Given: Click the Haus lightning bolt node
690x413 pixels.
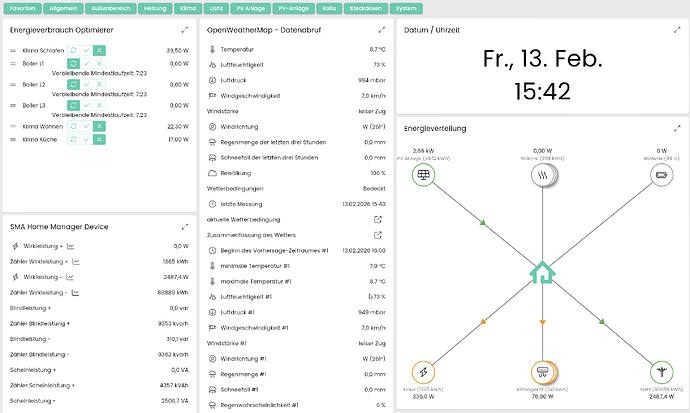Looking at the screenshot, I should 425,373.
